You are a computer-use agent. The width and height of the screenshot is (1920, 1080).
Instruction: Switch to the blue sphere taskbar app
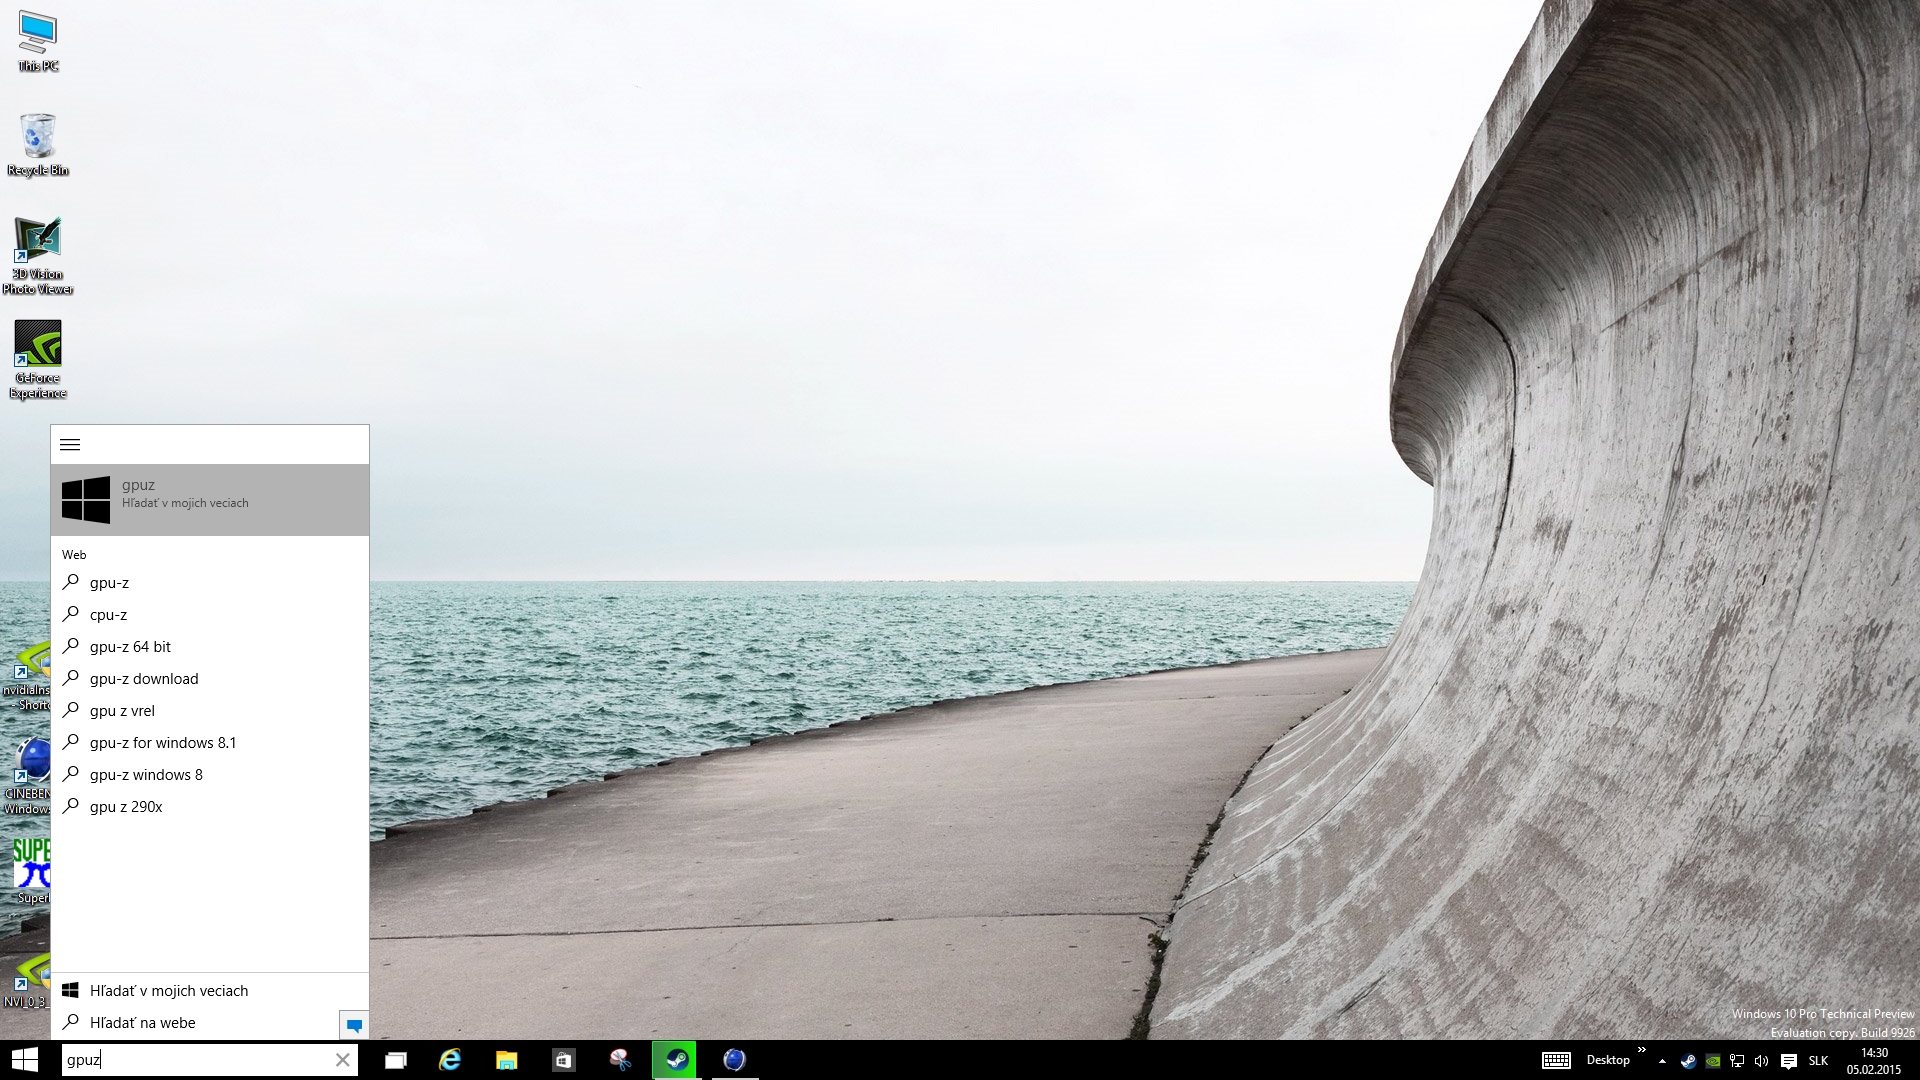coord(734,1060)
